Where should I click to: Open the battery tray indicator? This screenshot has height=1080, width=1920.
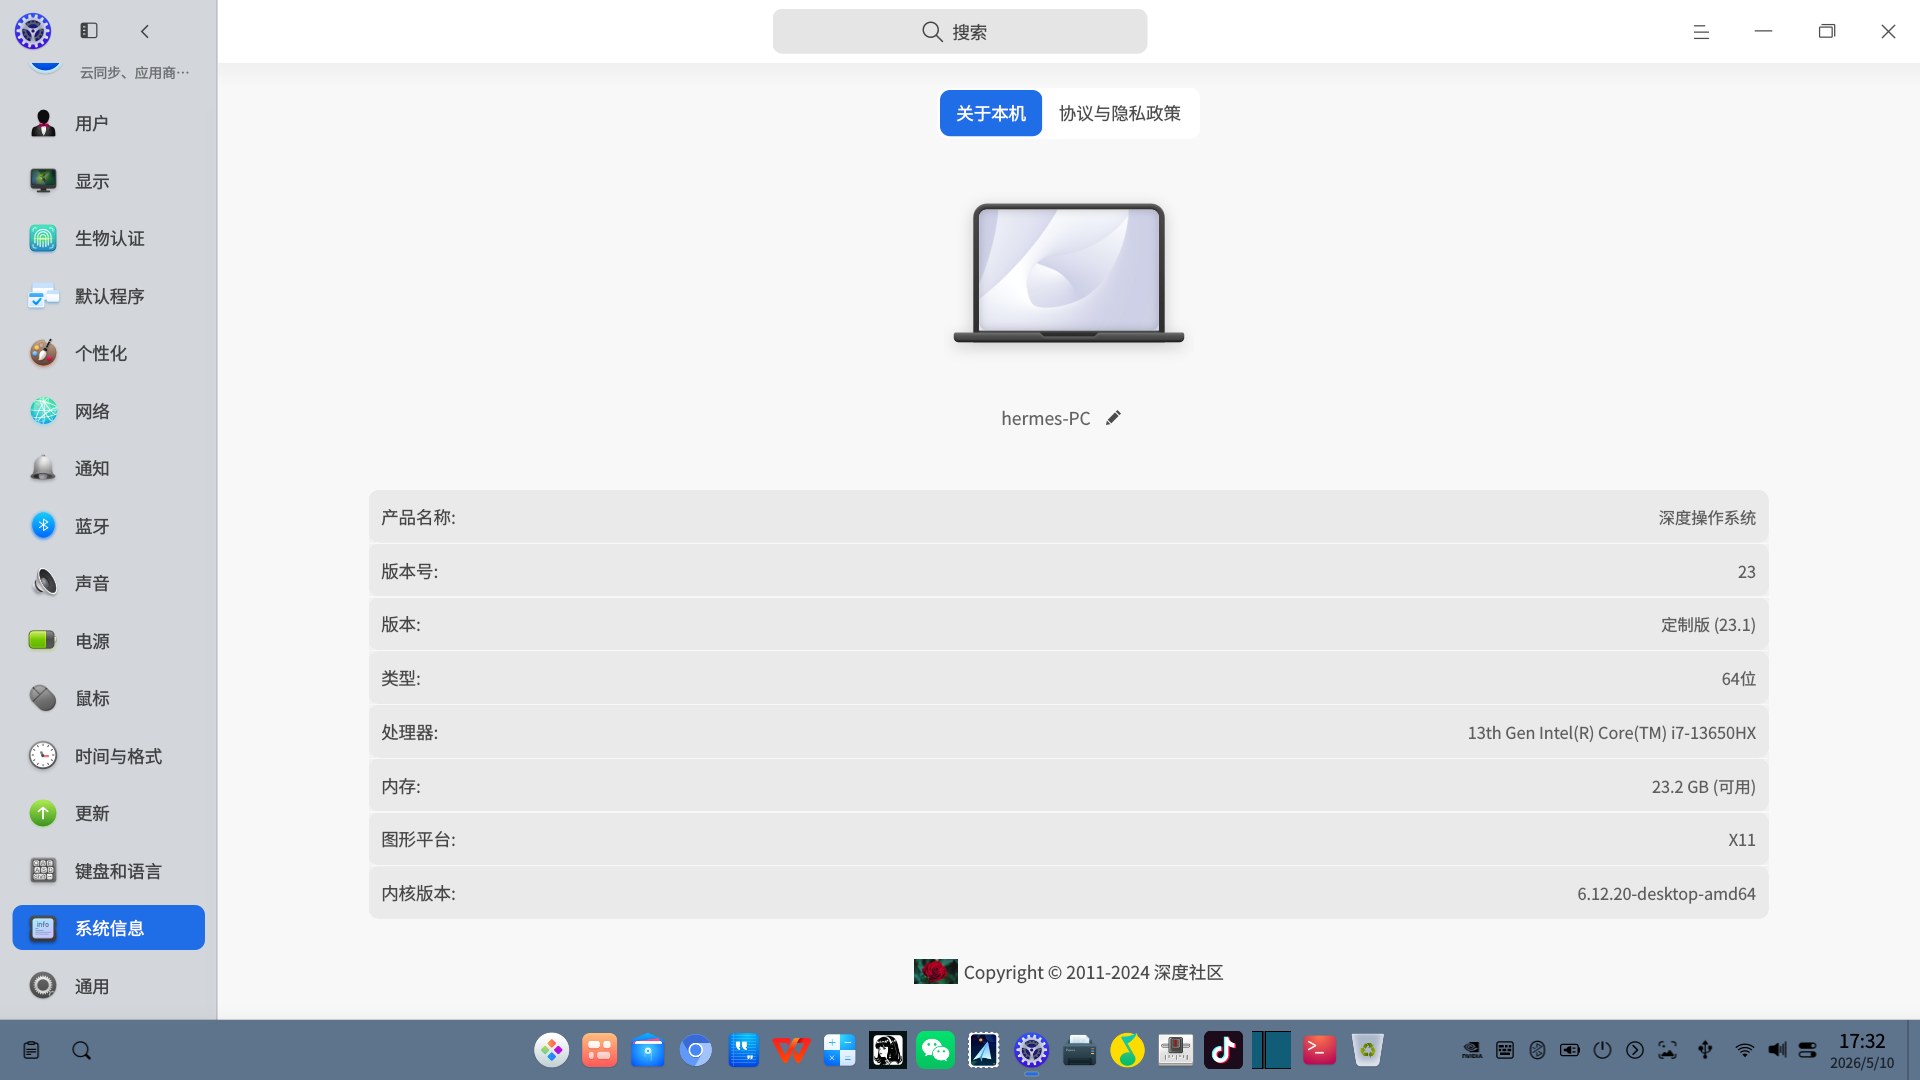pyautogui.click(x=1570, y=1050)
